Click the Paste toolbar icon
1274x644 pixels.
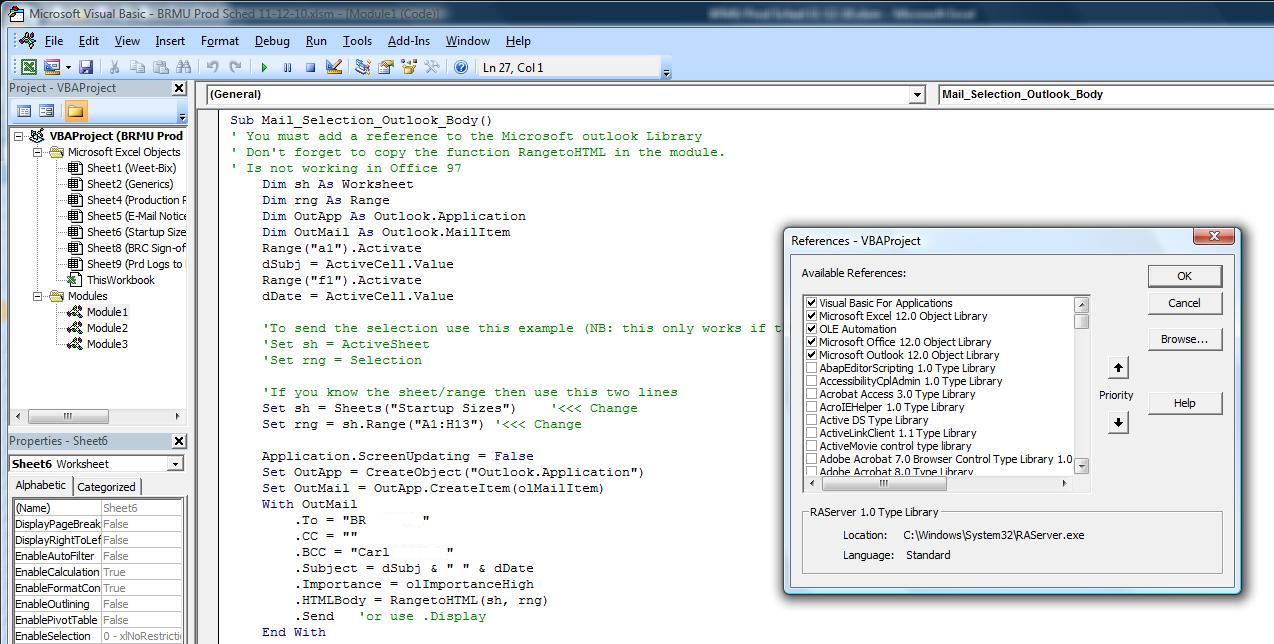click(x=160, y=67)
